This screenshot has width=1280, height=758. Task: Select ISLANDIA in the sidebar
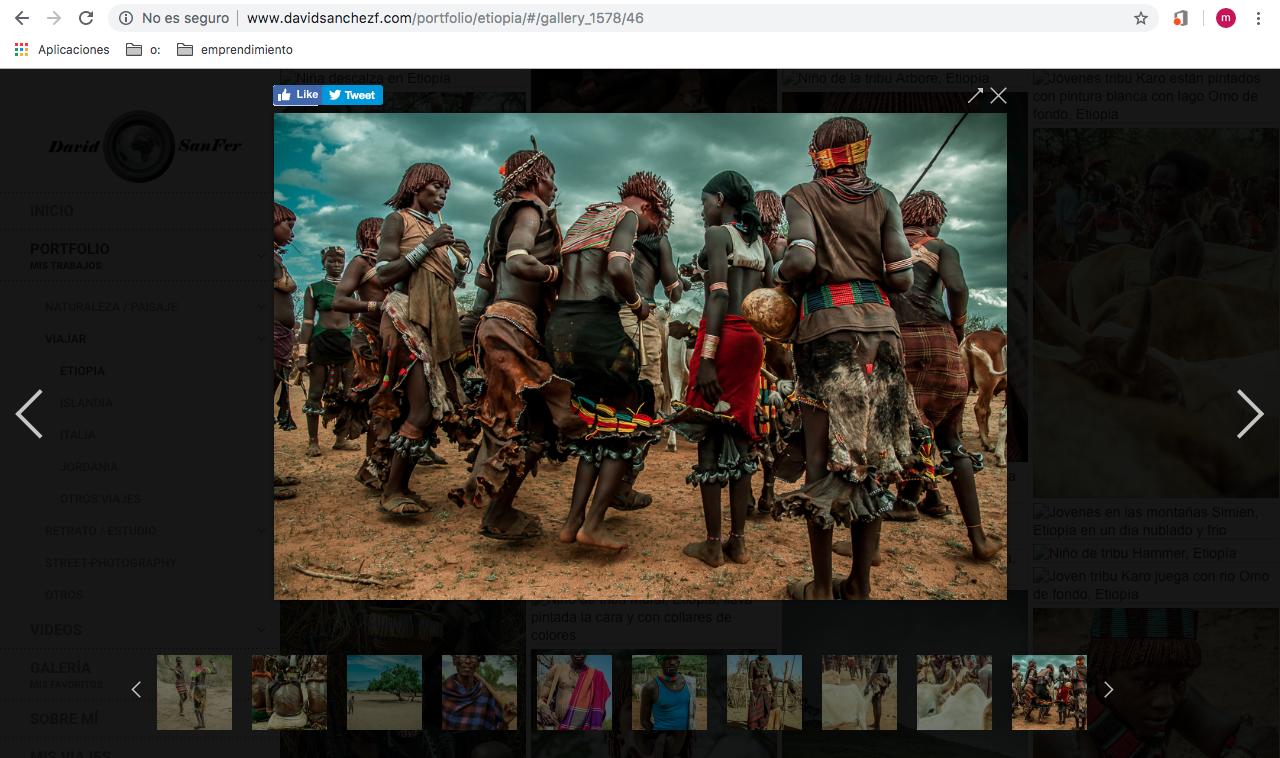click(x=86, y=403)
